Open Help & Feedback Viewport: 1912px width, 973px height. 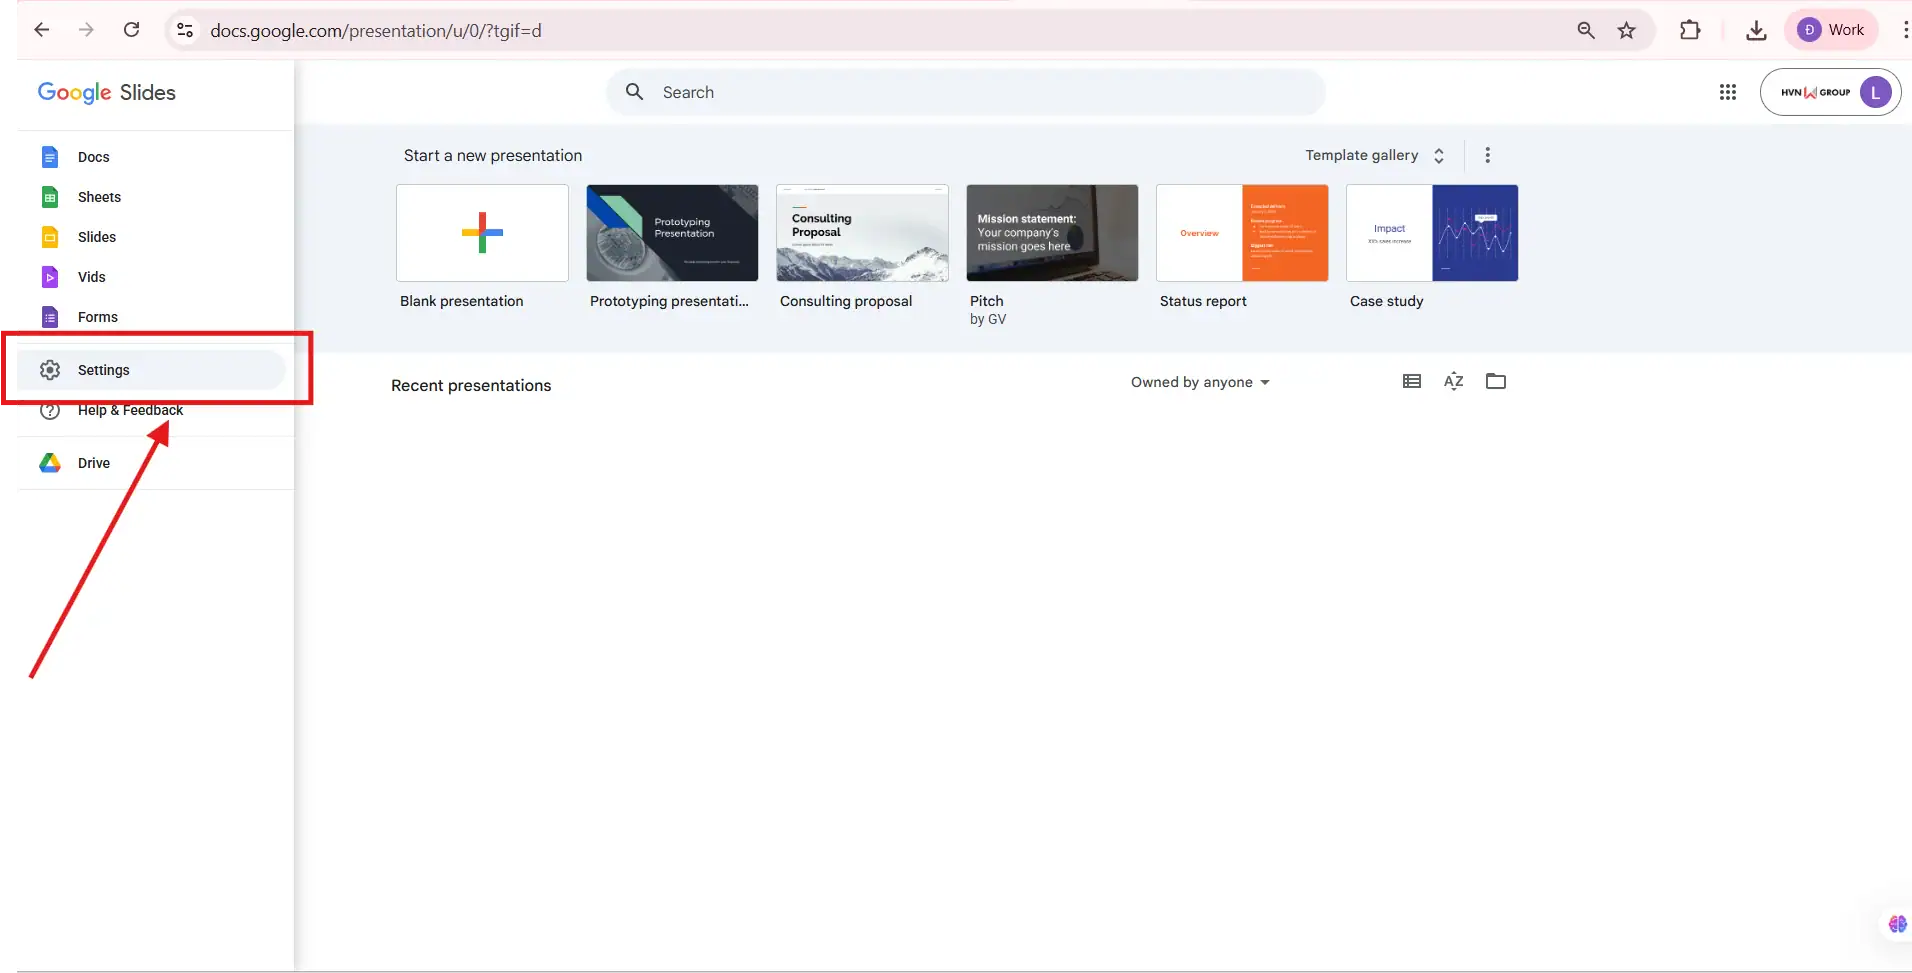pyautogui.click(x=131, y=410)
